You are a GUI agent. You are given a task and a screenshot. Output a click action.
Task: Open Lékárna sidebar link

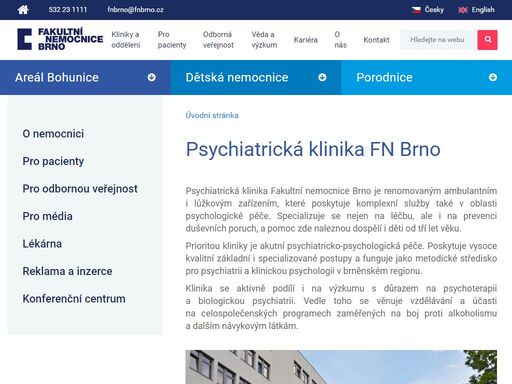click(42, 244)
